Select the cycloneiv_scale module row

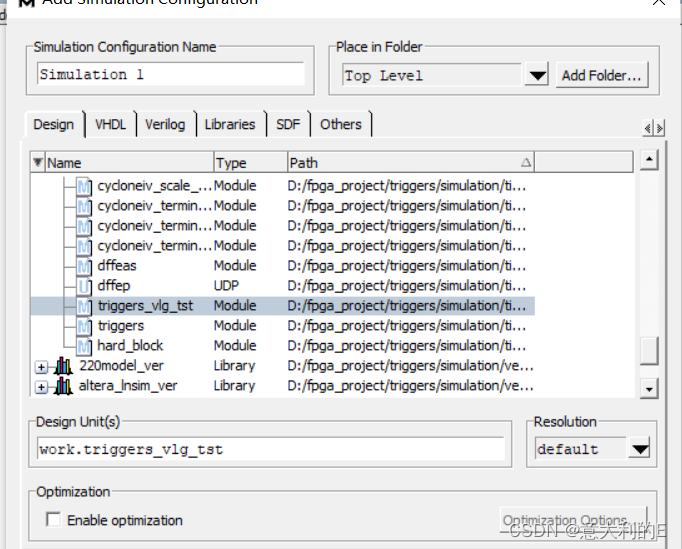tap(283, 186)
